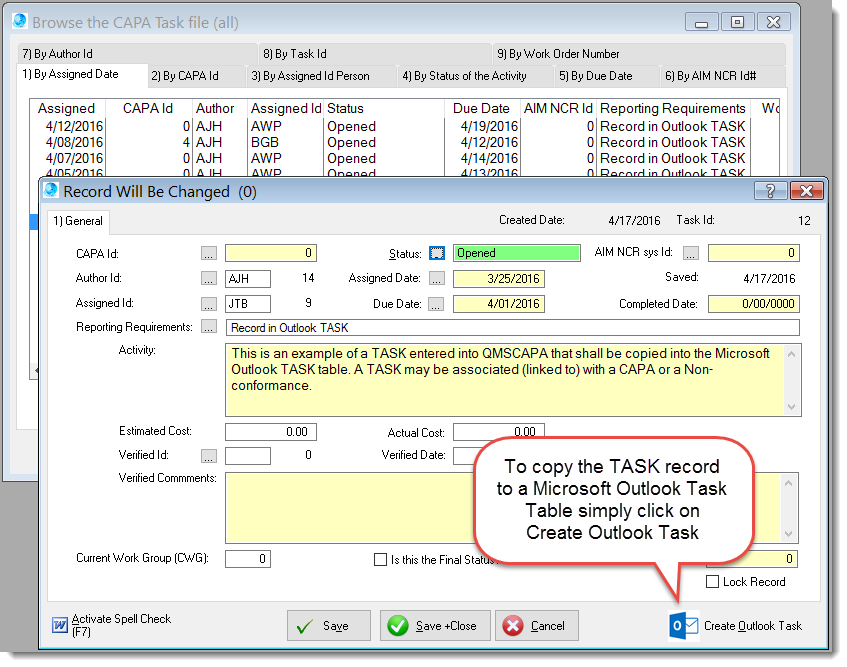
Task: Enable the Lock Record checkbox
Action: tap(714, 581)
